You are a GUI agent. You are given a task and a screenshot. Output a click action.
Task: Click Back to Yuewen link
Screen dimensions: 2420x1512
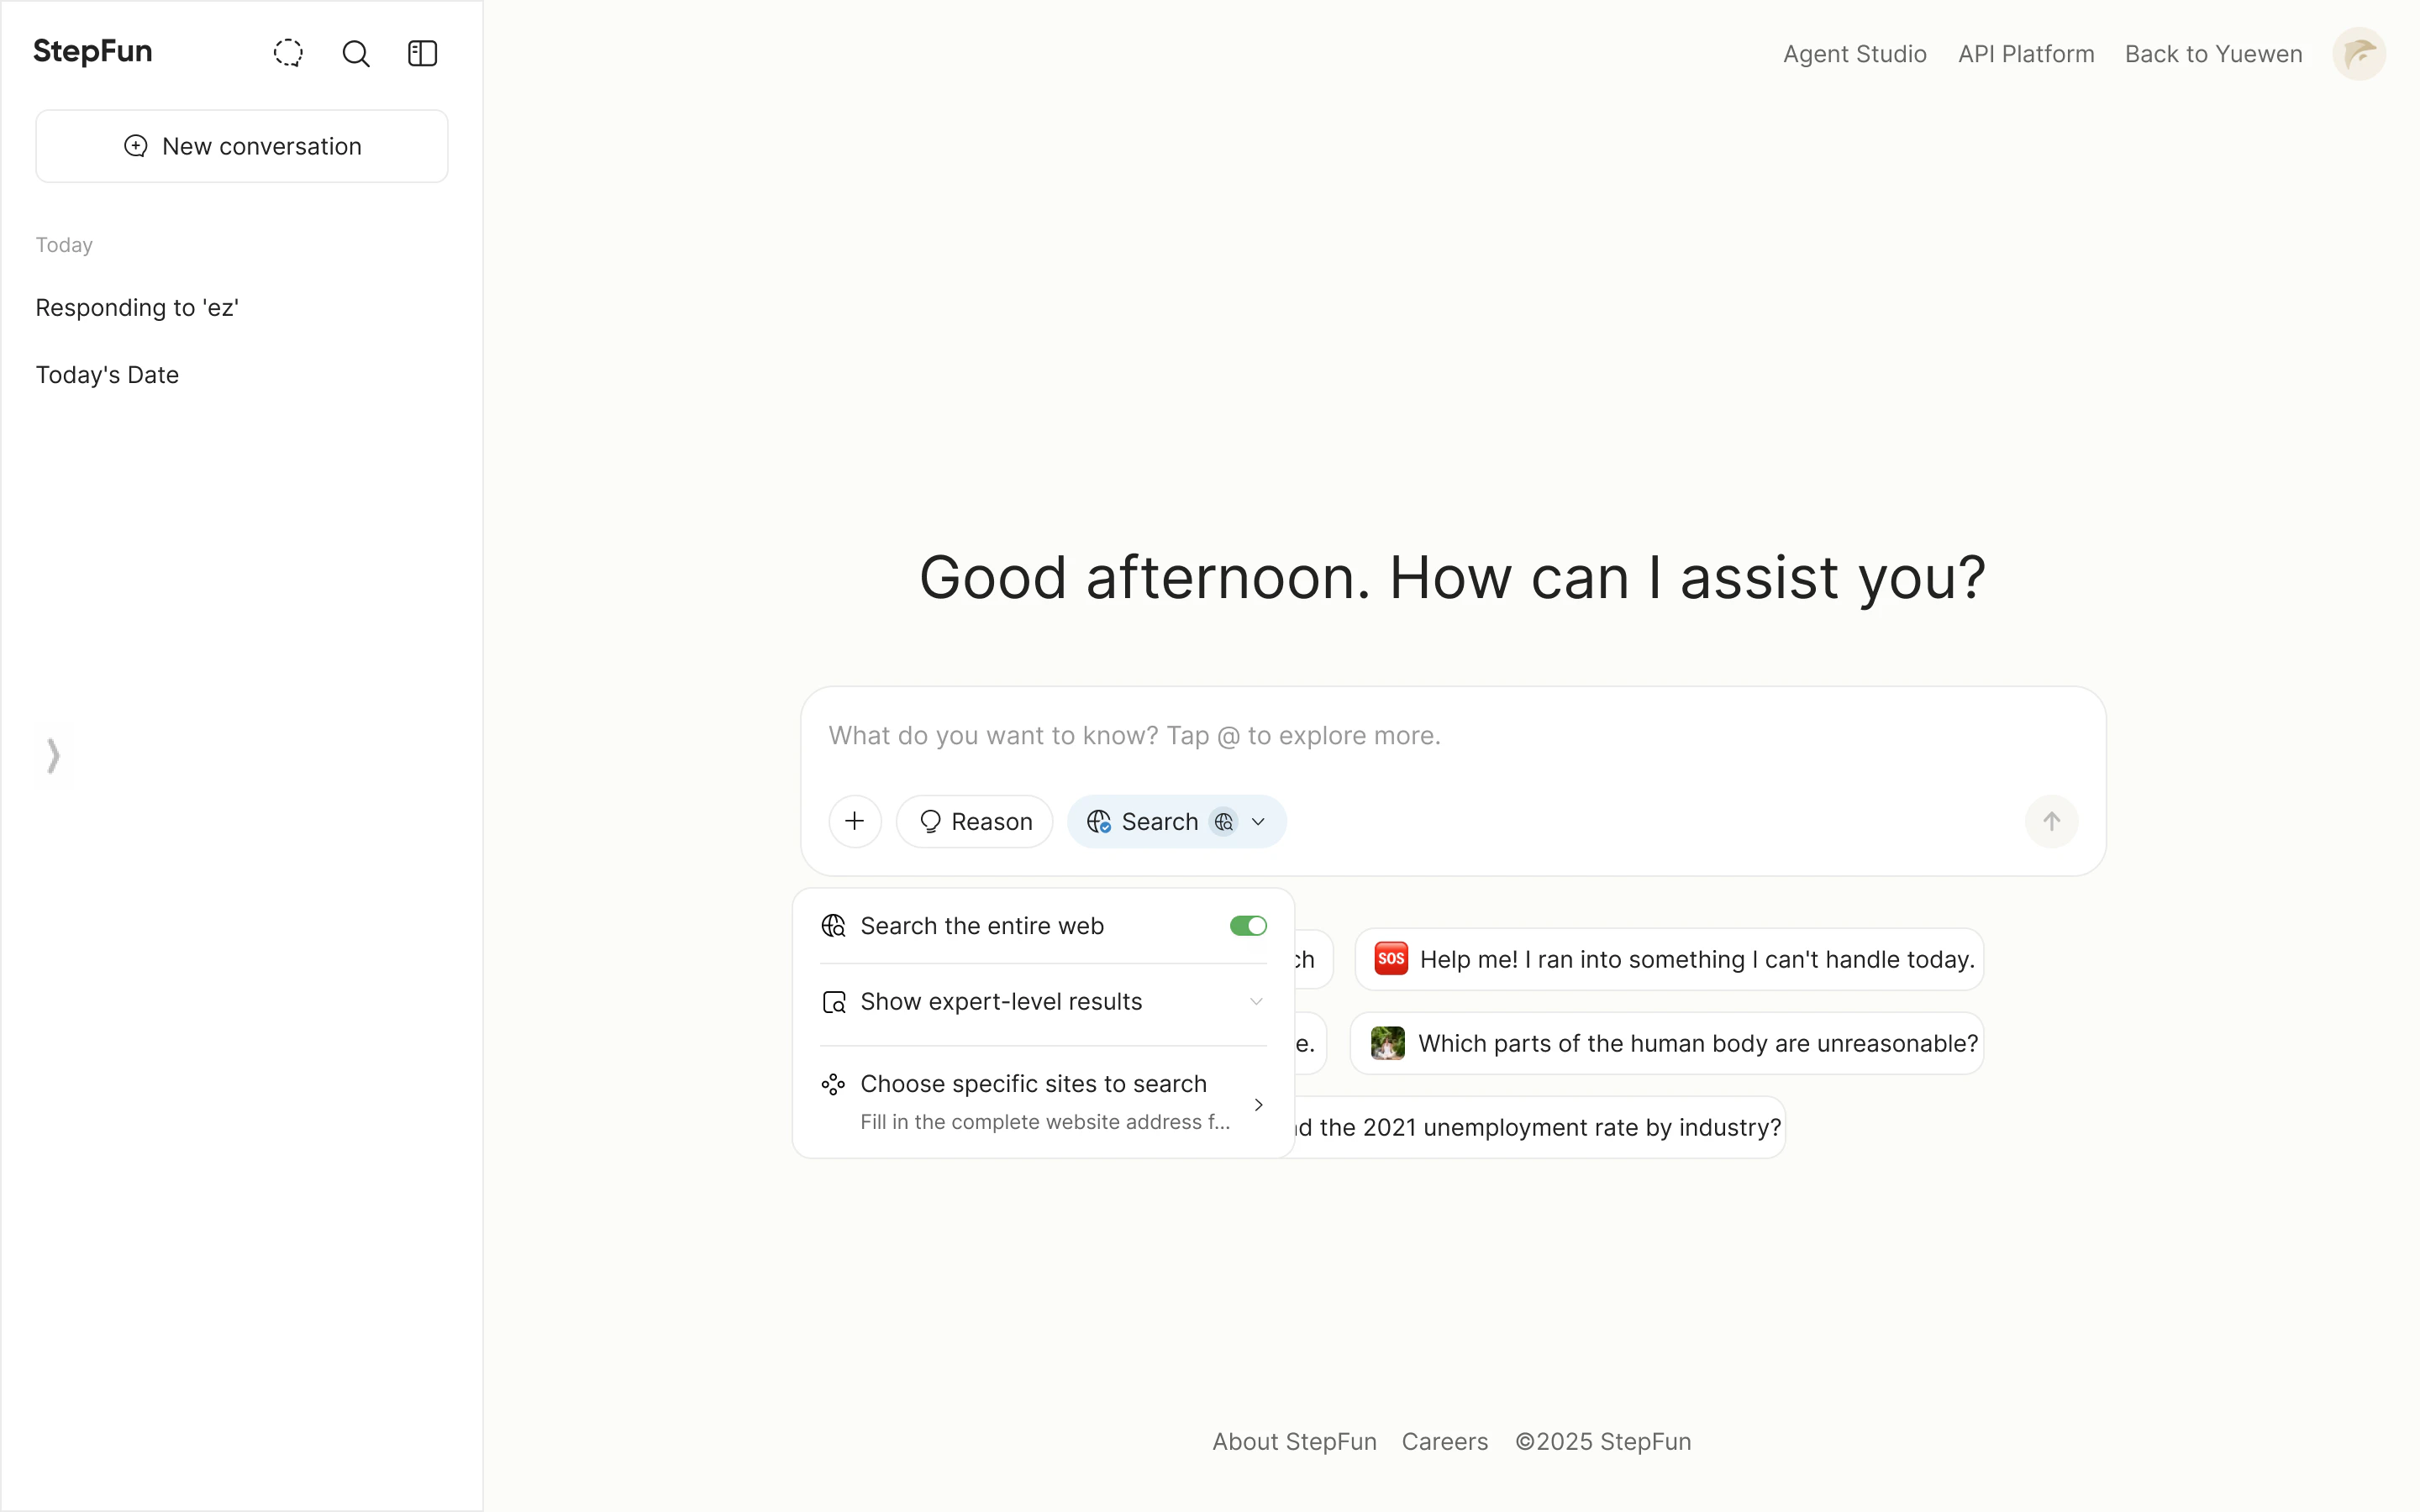coord(2213,54)
